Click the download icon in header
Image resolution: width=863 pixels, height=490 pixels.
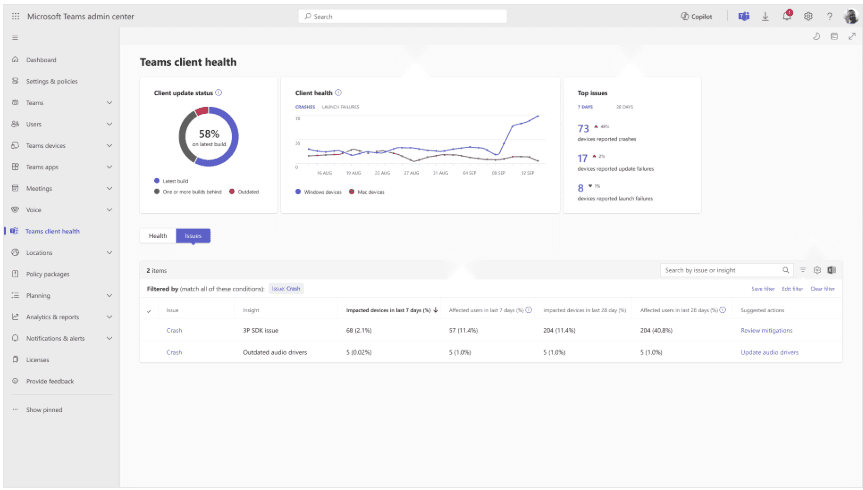click(x=765, y=17)
